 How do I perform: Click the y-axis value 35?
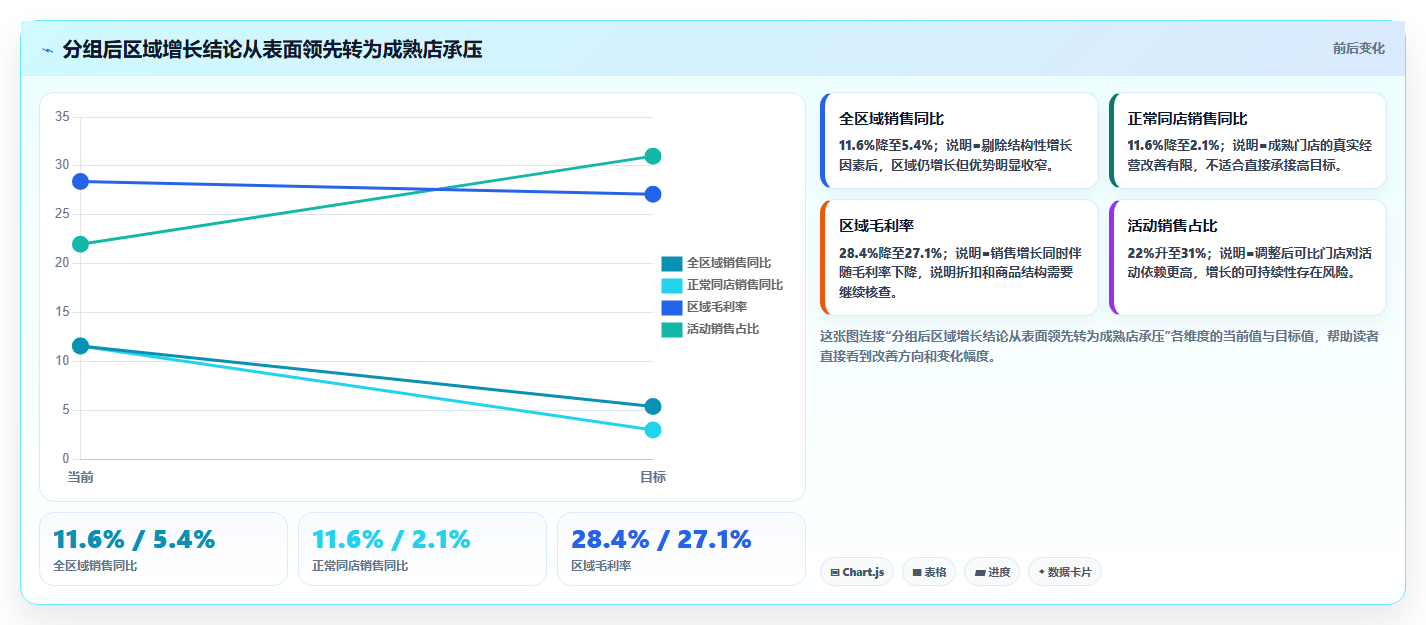[62, 117]
